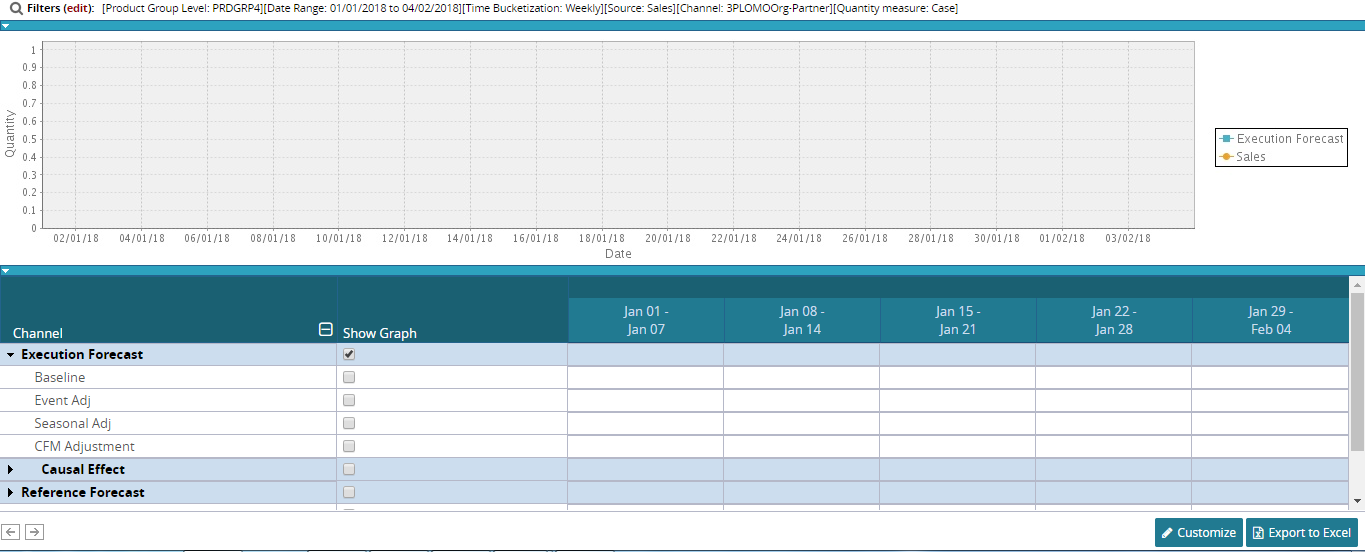The width and height of the screenshot is (1365, 552).
Task: Collapse the chart panel with the top arrow
Action: 6,26
